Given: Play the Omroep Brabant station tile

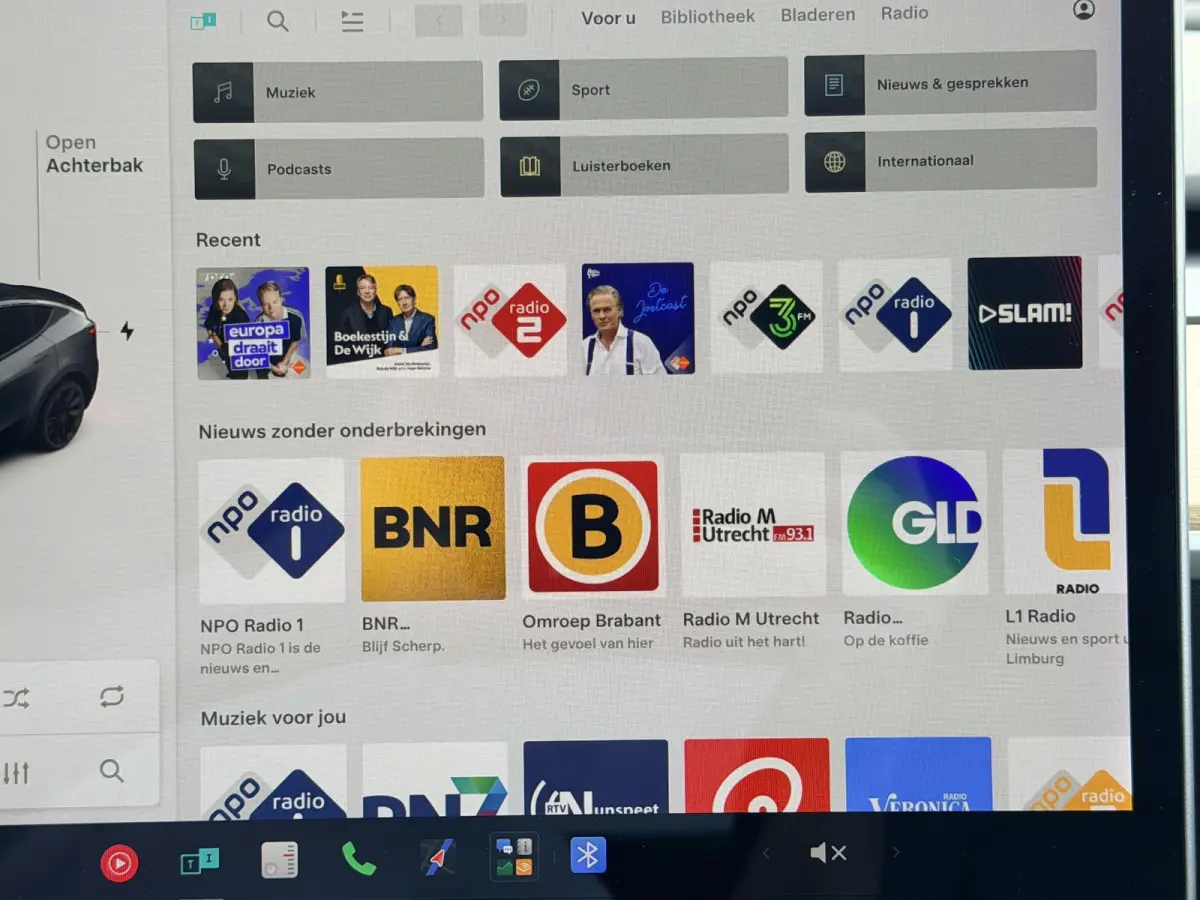Looking at the screenshot, I should point(593,526).
